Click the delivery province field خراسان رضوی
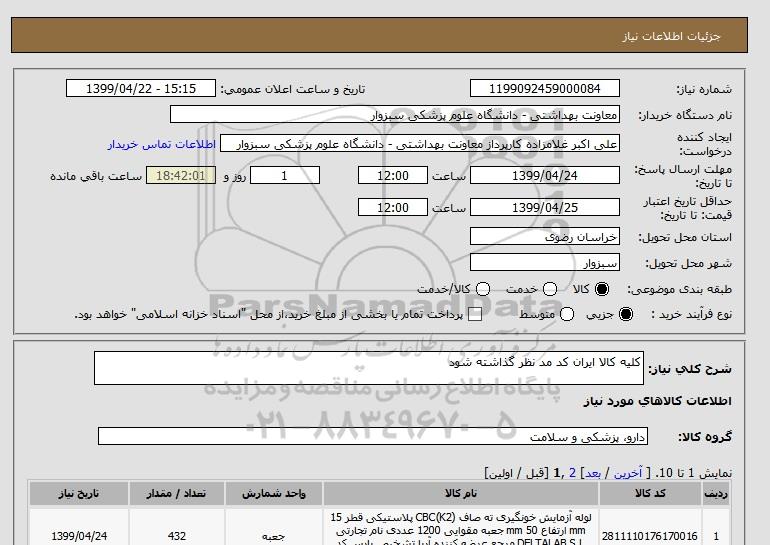 tap(545, 236)
